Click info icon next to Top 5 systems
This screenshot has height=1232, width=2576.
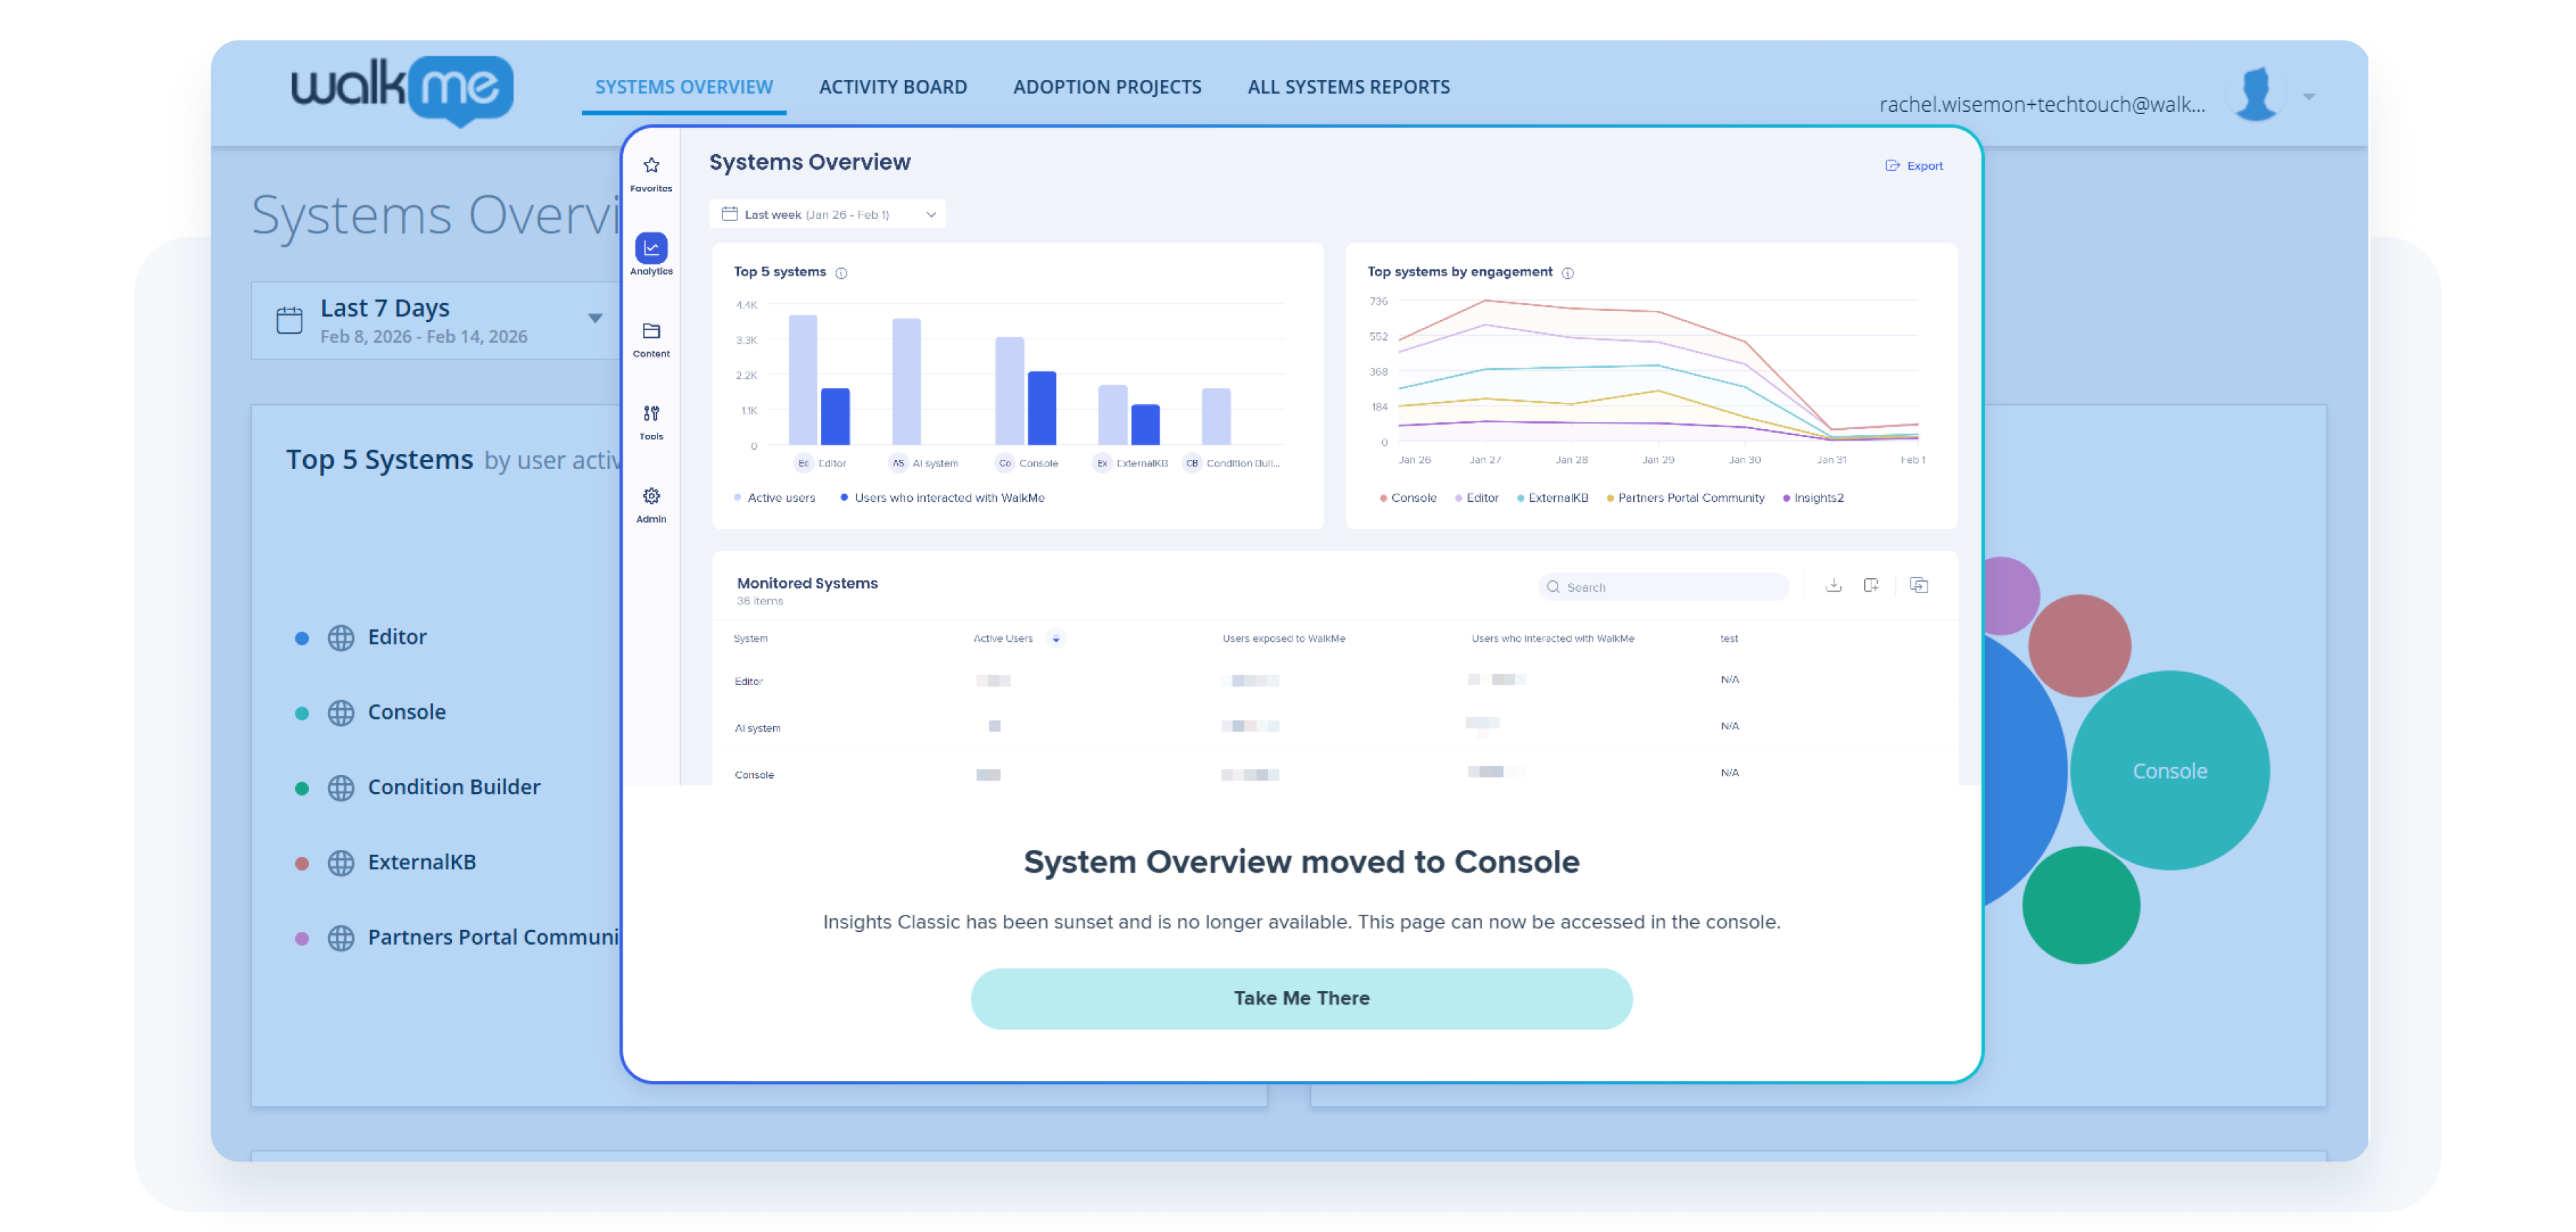pos(841,273)
